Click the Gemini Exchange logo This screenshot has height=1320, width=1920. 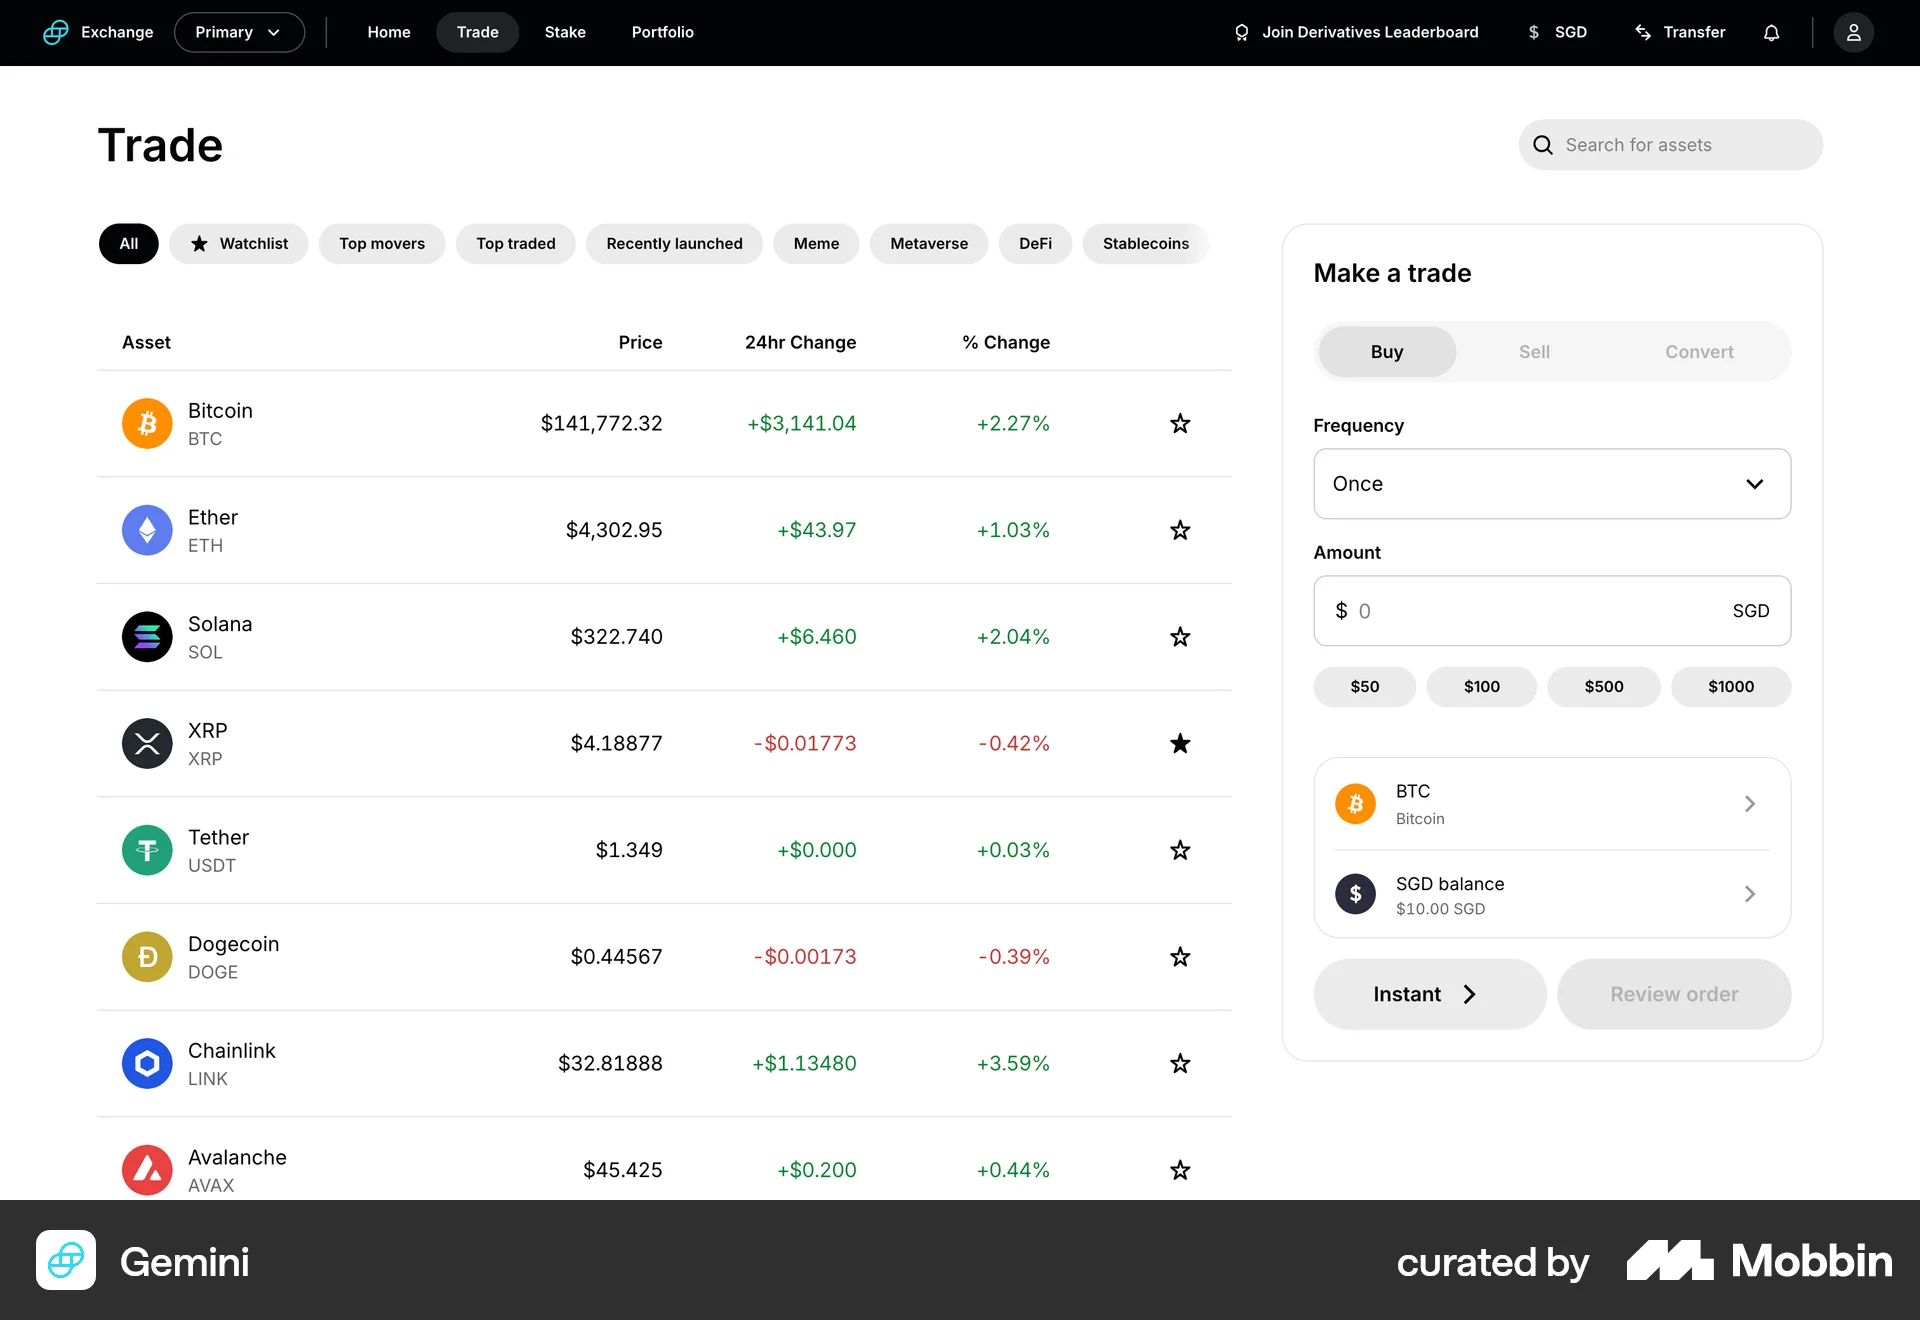56,32
